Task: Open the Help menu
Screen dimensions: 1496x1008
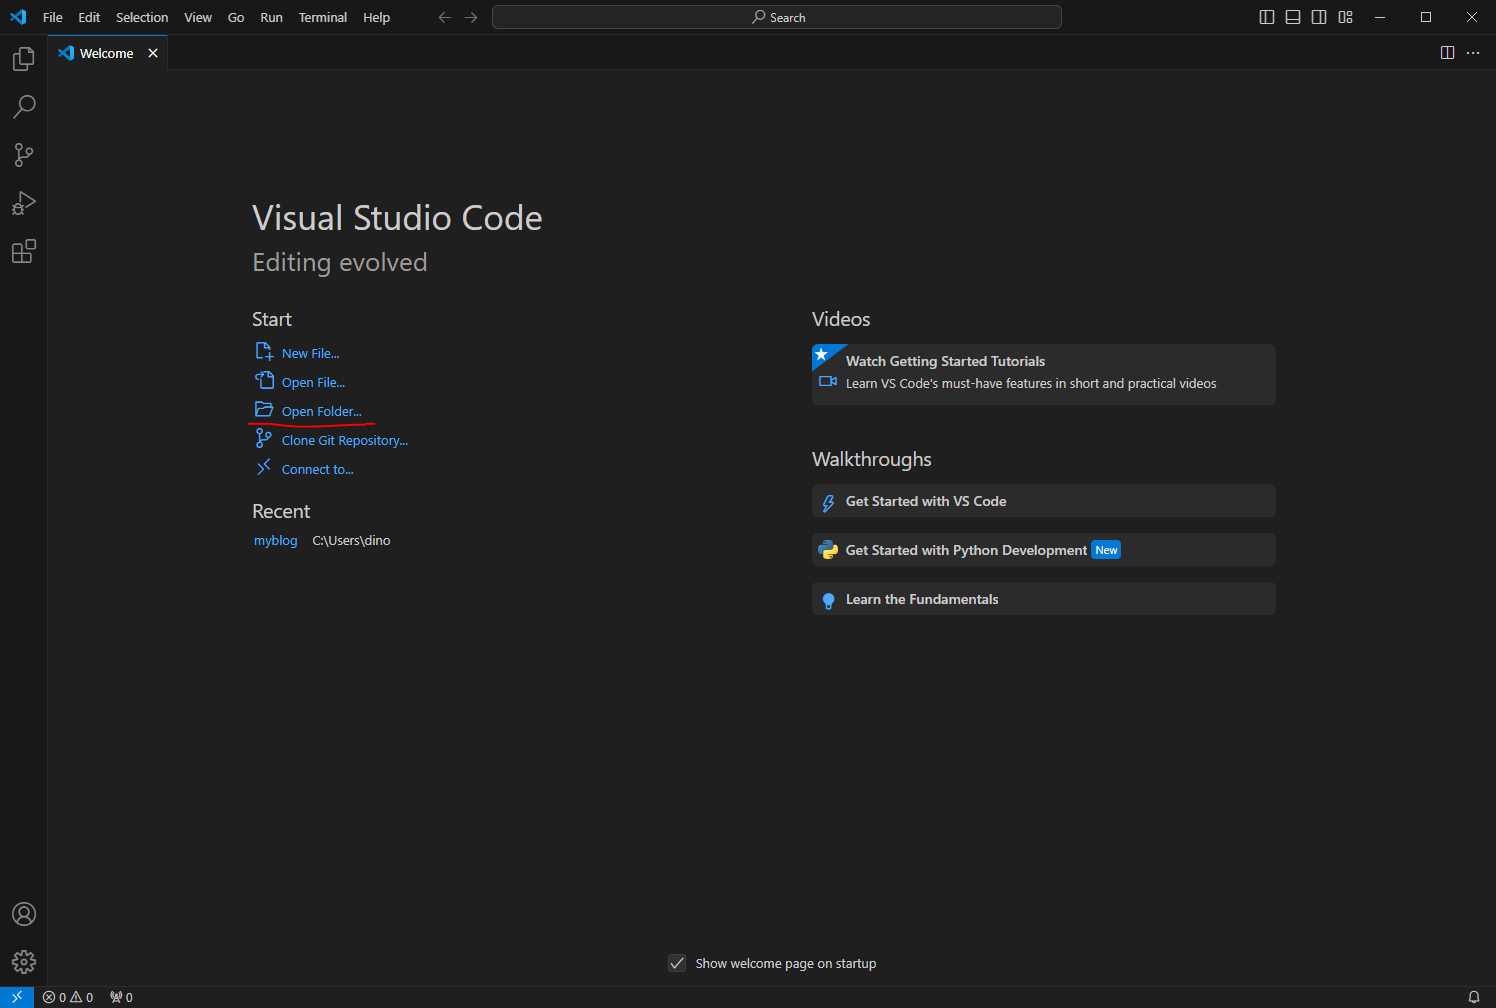Action: click(x=377, y=17)
